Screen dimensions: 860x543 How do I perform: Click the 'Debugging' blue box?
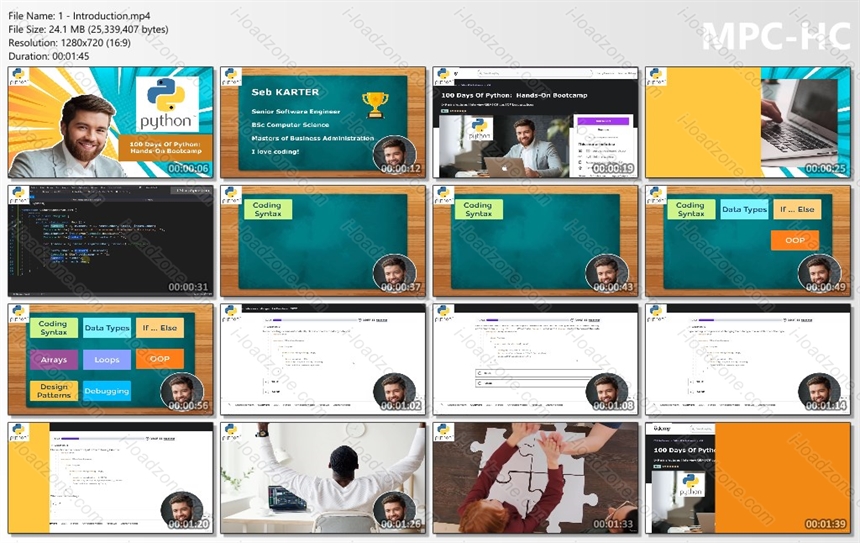coord(107,391)
